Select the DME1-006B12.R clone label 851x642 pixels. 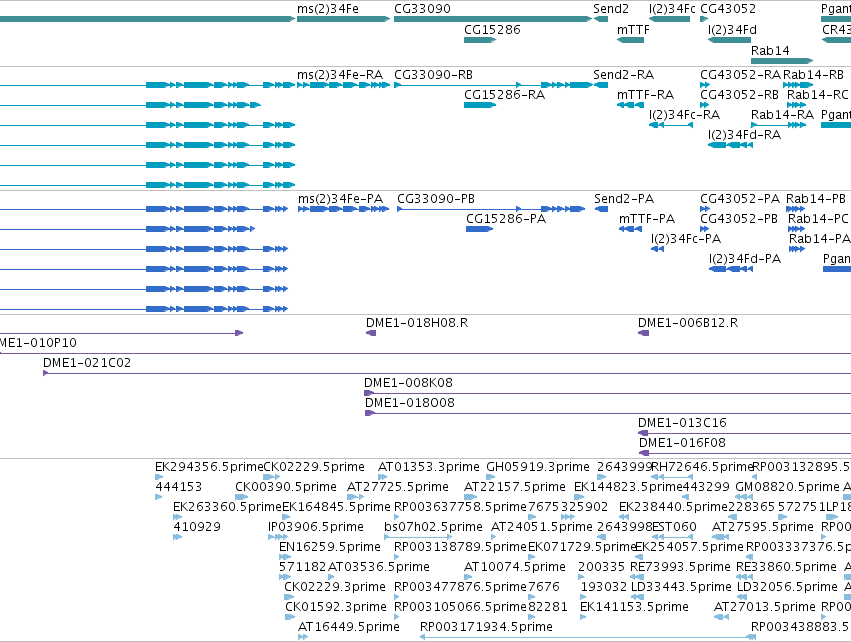tap(688, 323)
